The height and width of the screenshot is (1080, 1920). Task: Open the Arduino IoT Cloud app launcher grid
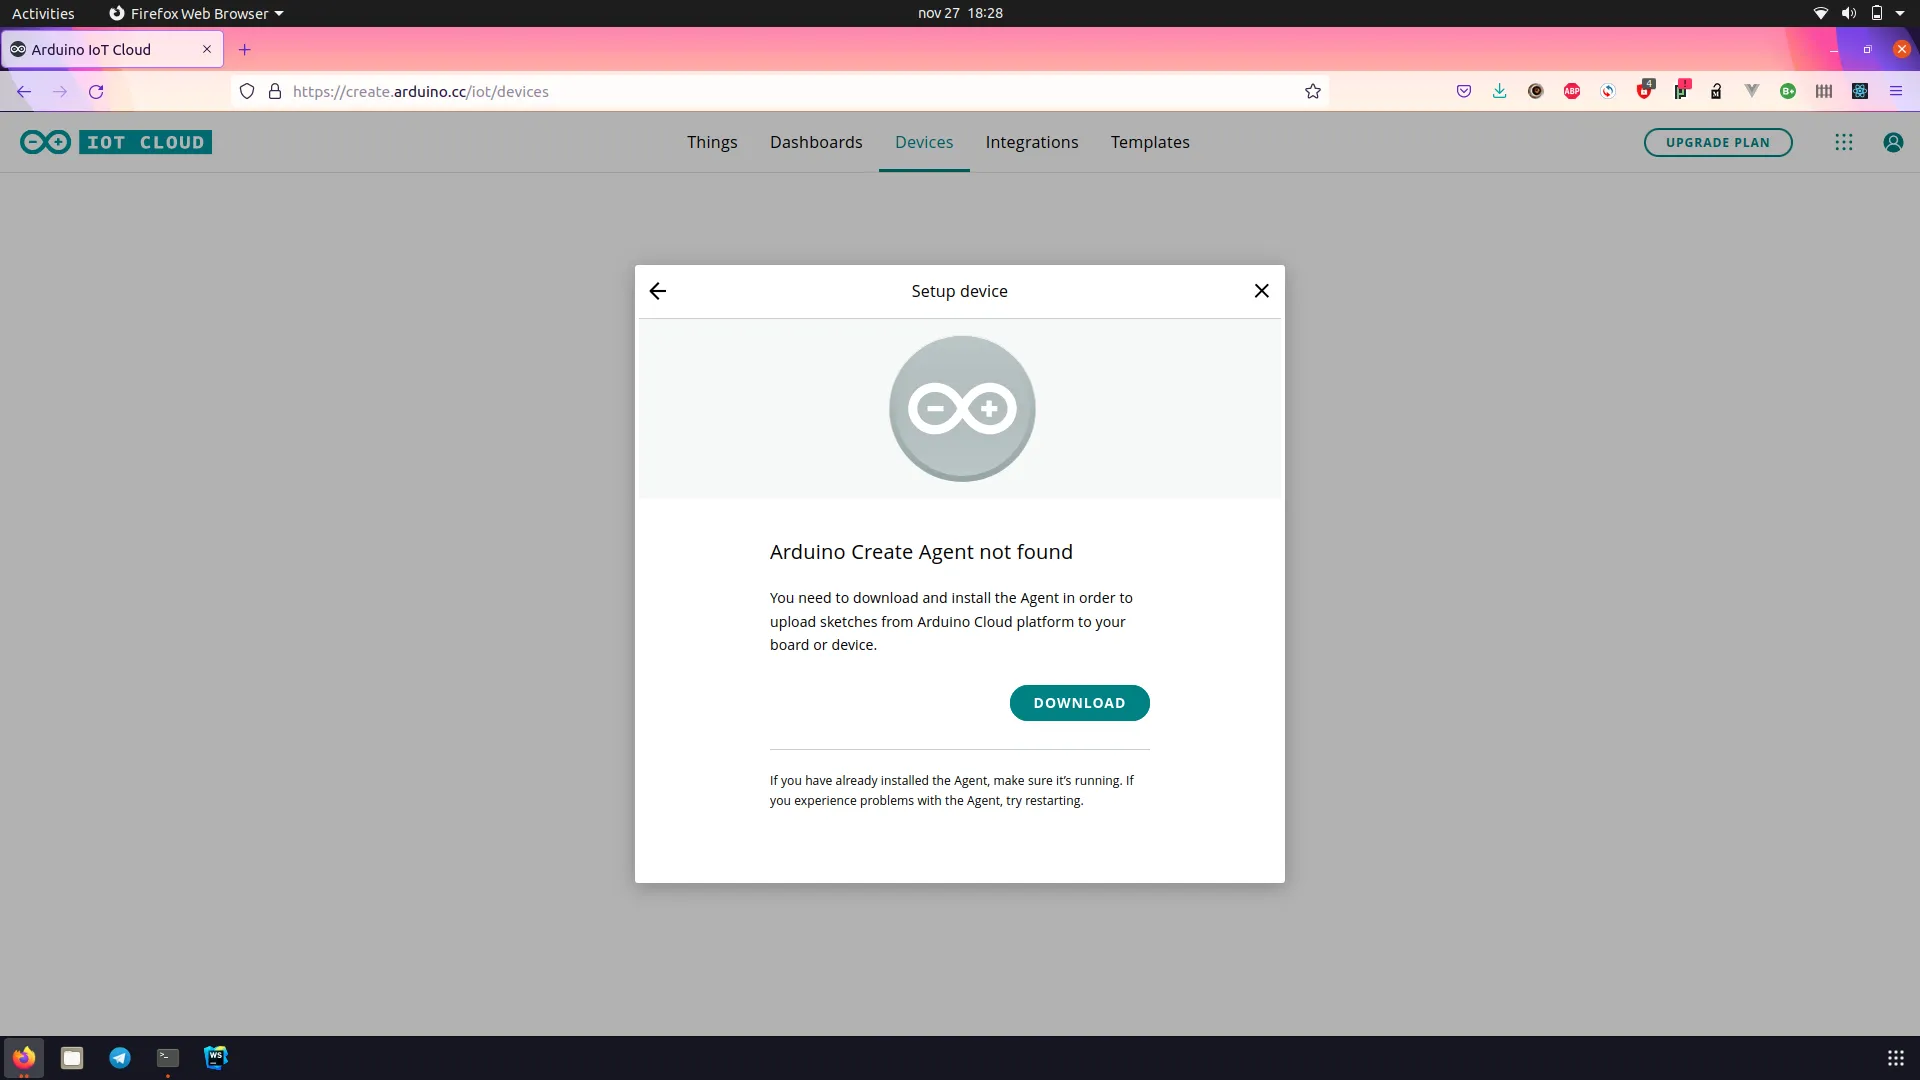[1843, 142]
